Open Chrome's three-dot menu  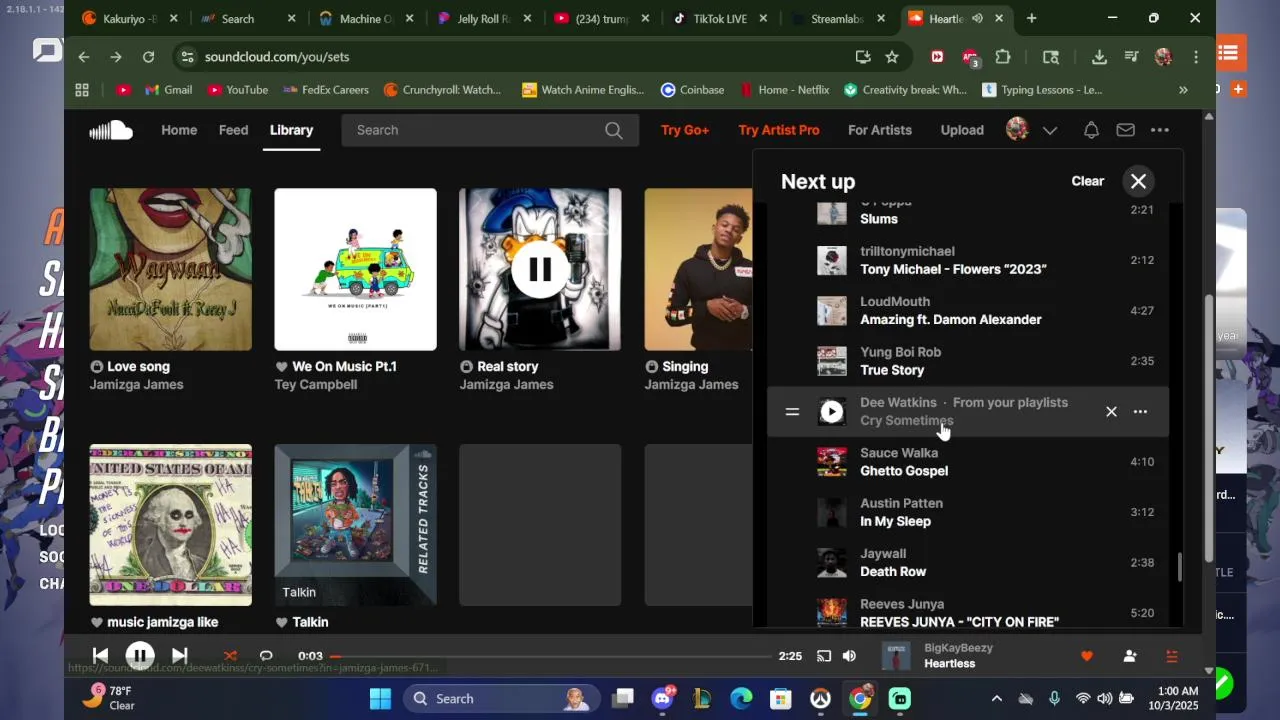pos(1196,57)
